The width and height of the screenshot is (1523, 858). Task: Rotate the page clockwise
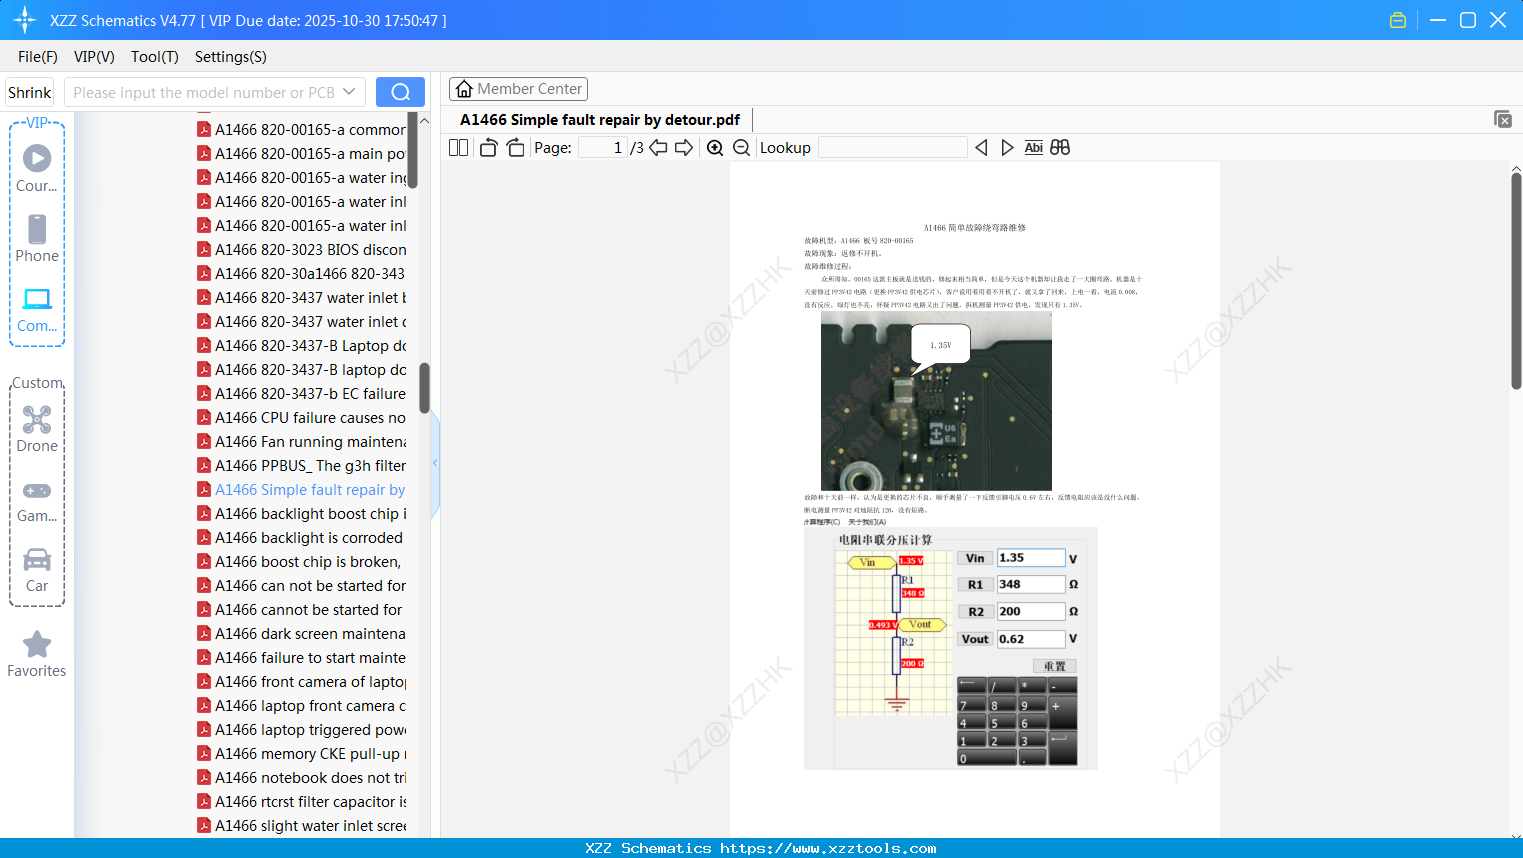click(515, 148)
